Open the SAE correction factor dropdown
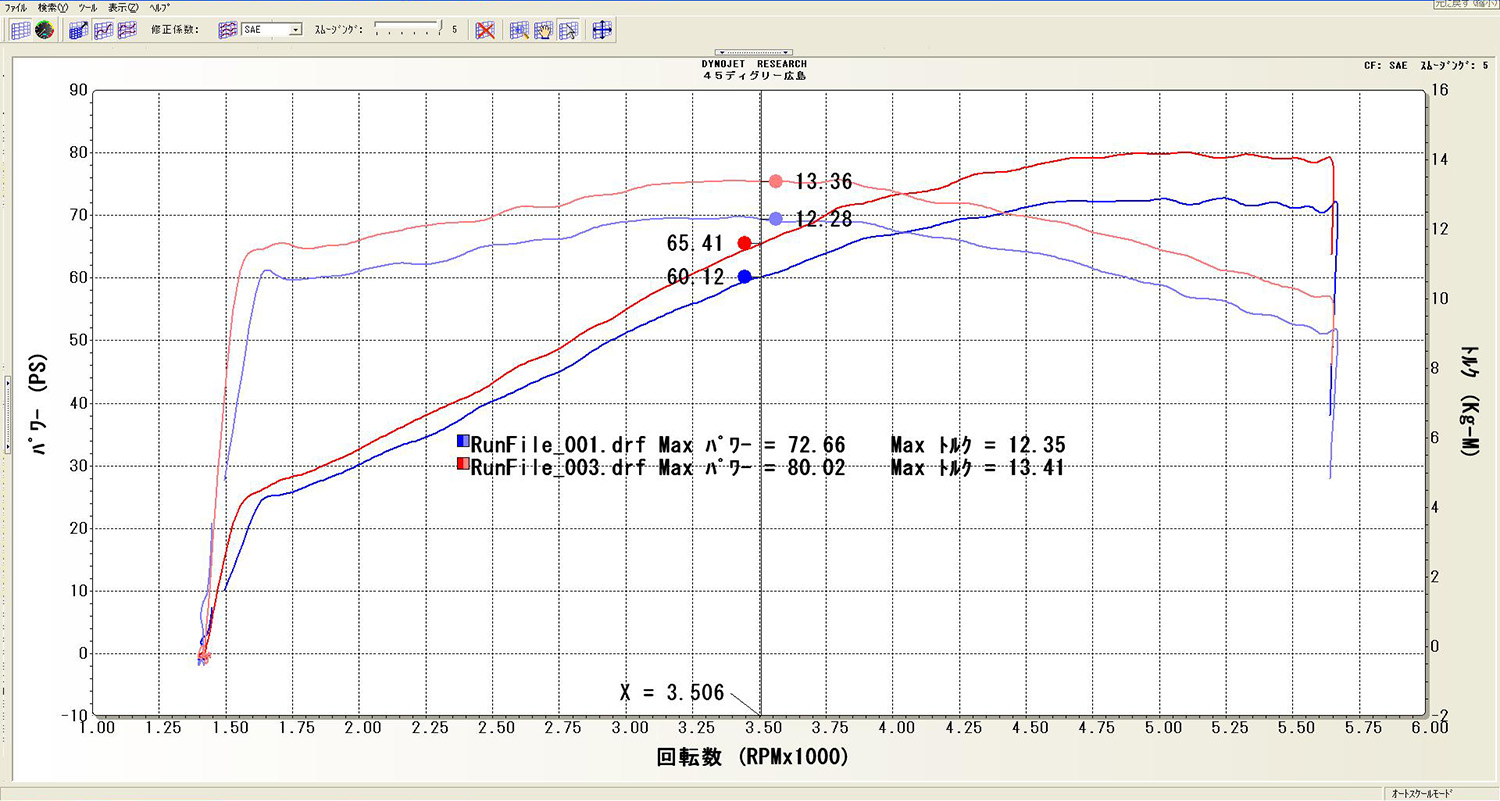Image resolution: width=1500 pixels, height=801 pixels. coord(295,30)
